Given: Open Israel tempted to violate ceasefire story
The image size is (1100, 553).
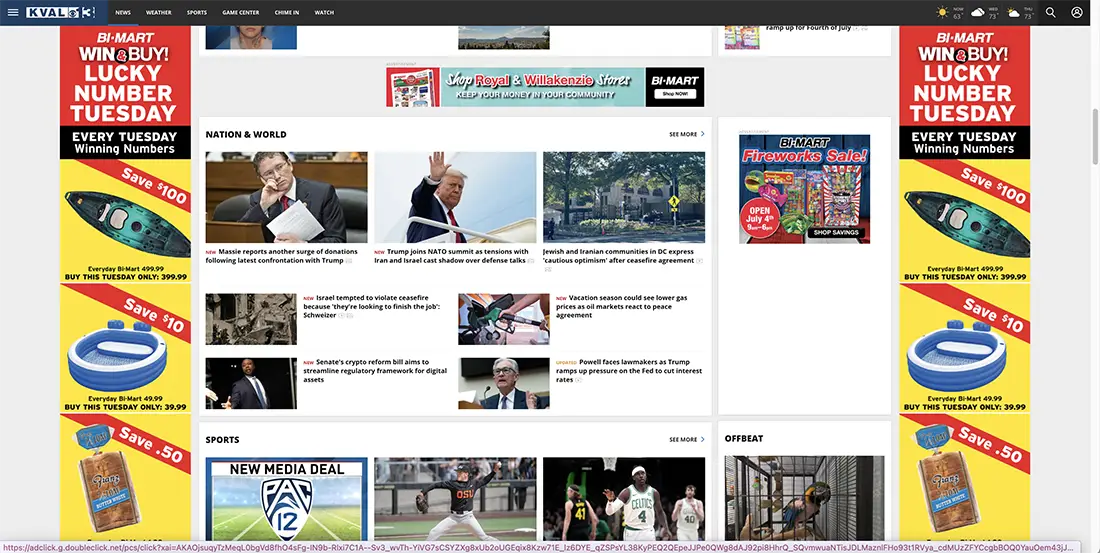Looking at the screenshot, I should (x=372, y=307).
